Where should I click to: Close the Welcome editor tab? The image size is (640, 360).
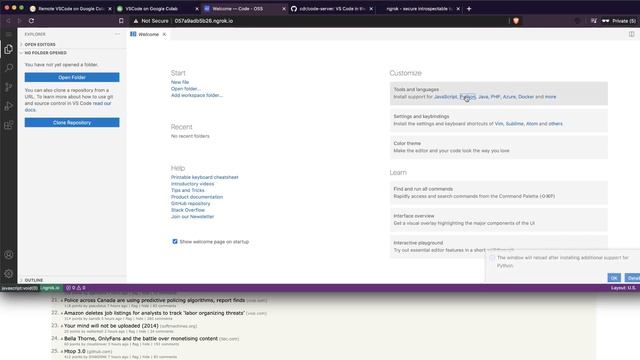tap(164, 34)
